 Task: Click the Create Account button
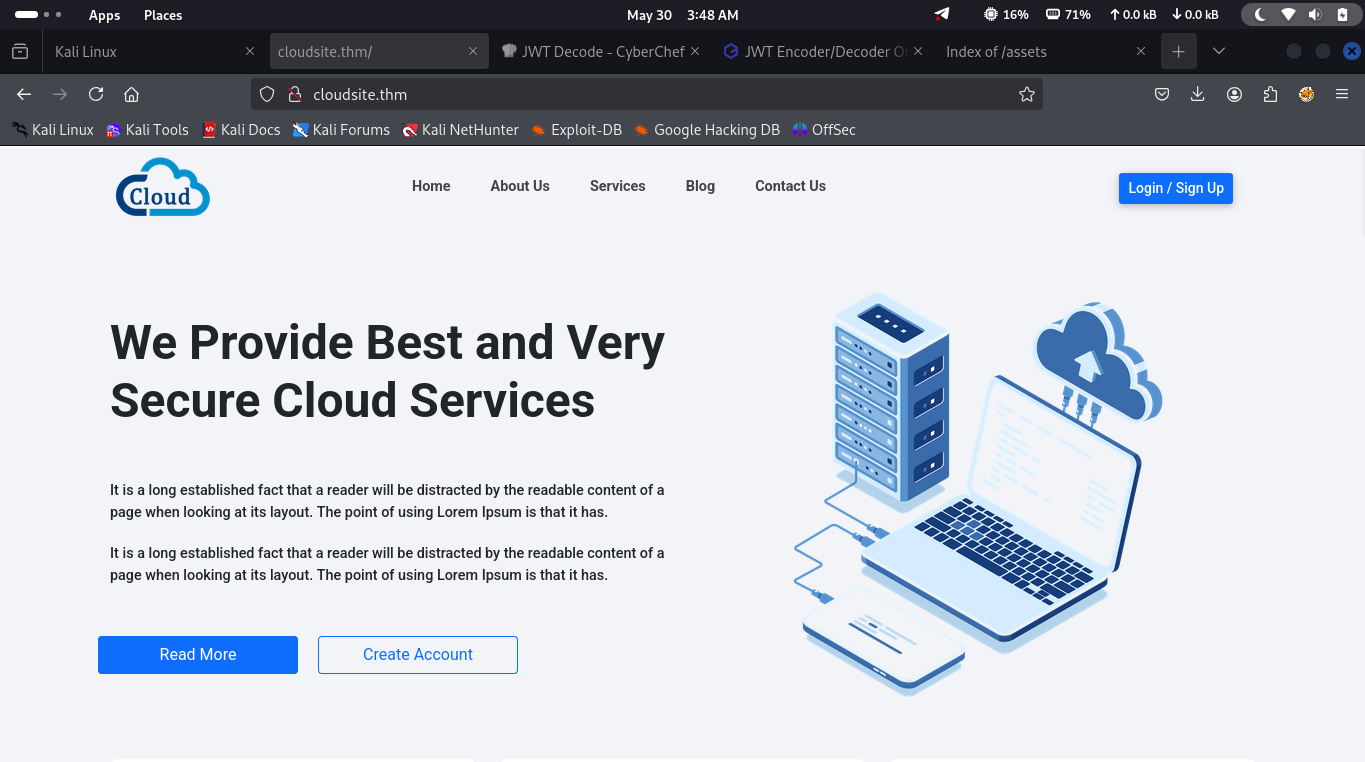pos(417,655)
